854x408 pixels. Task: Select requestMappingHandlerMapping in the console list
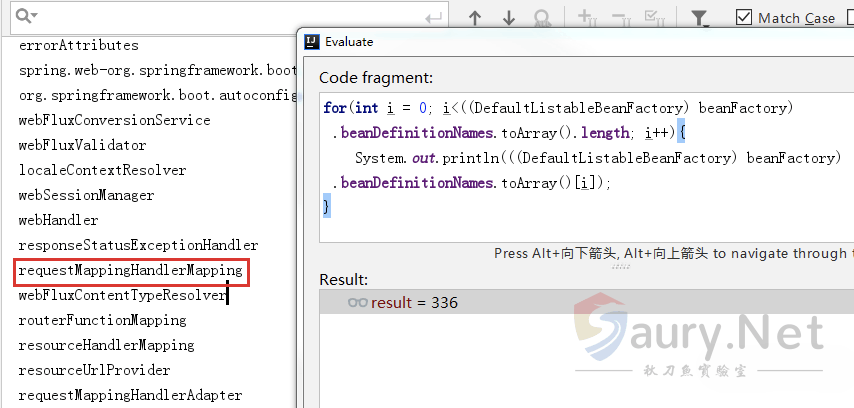click(x=130, y=271)
